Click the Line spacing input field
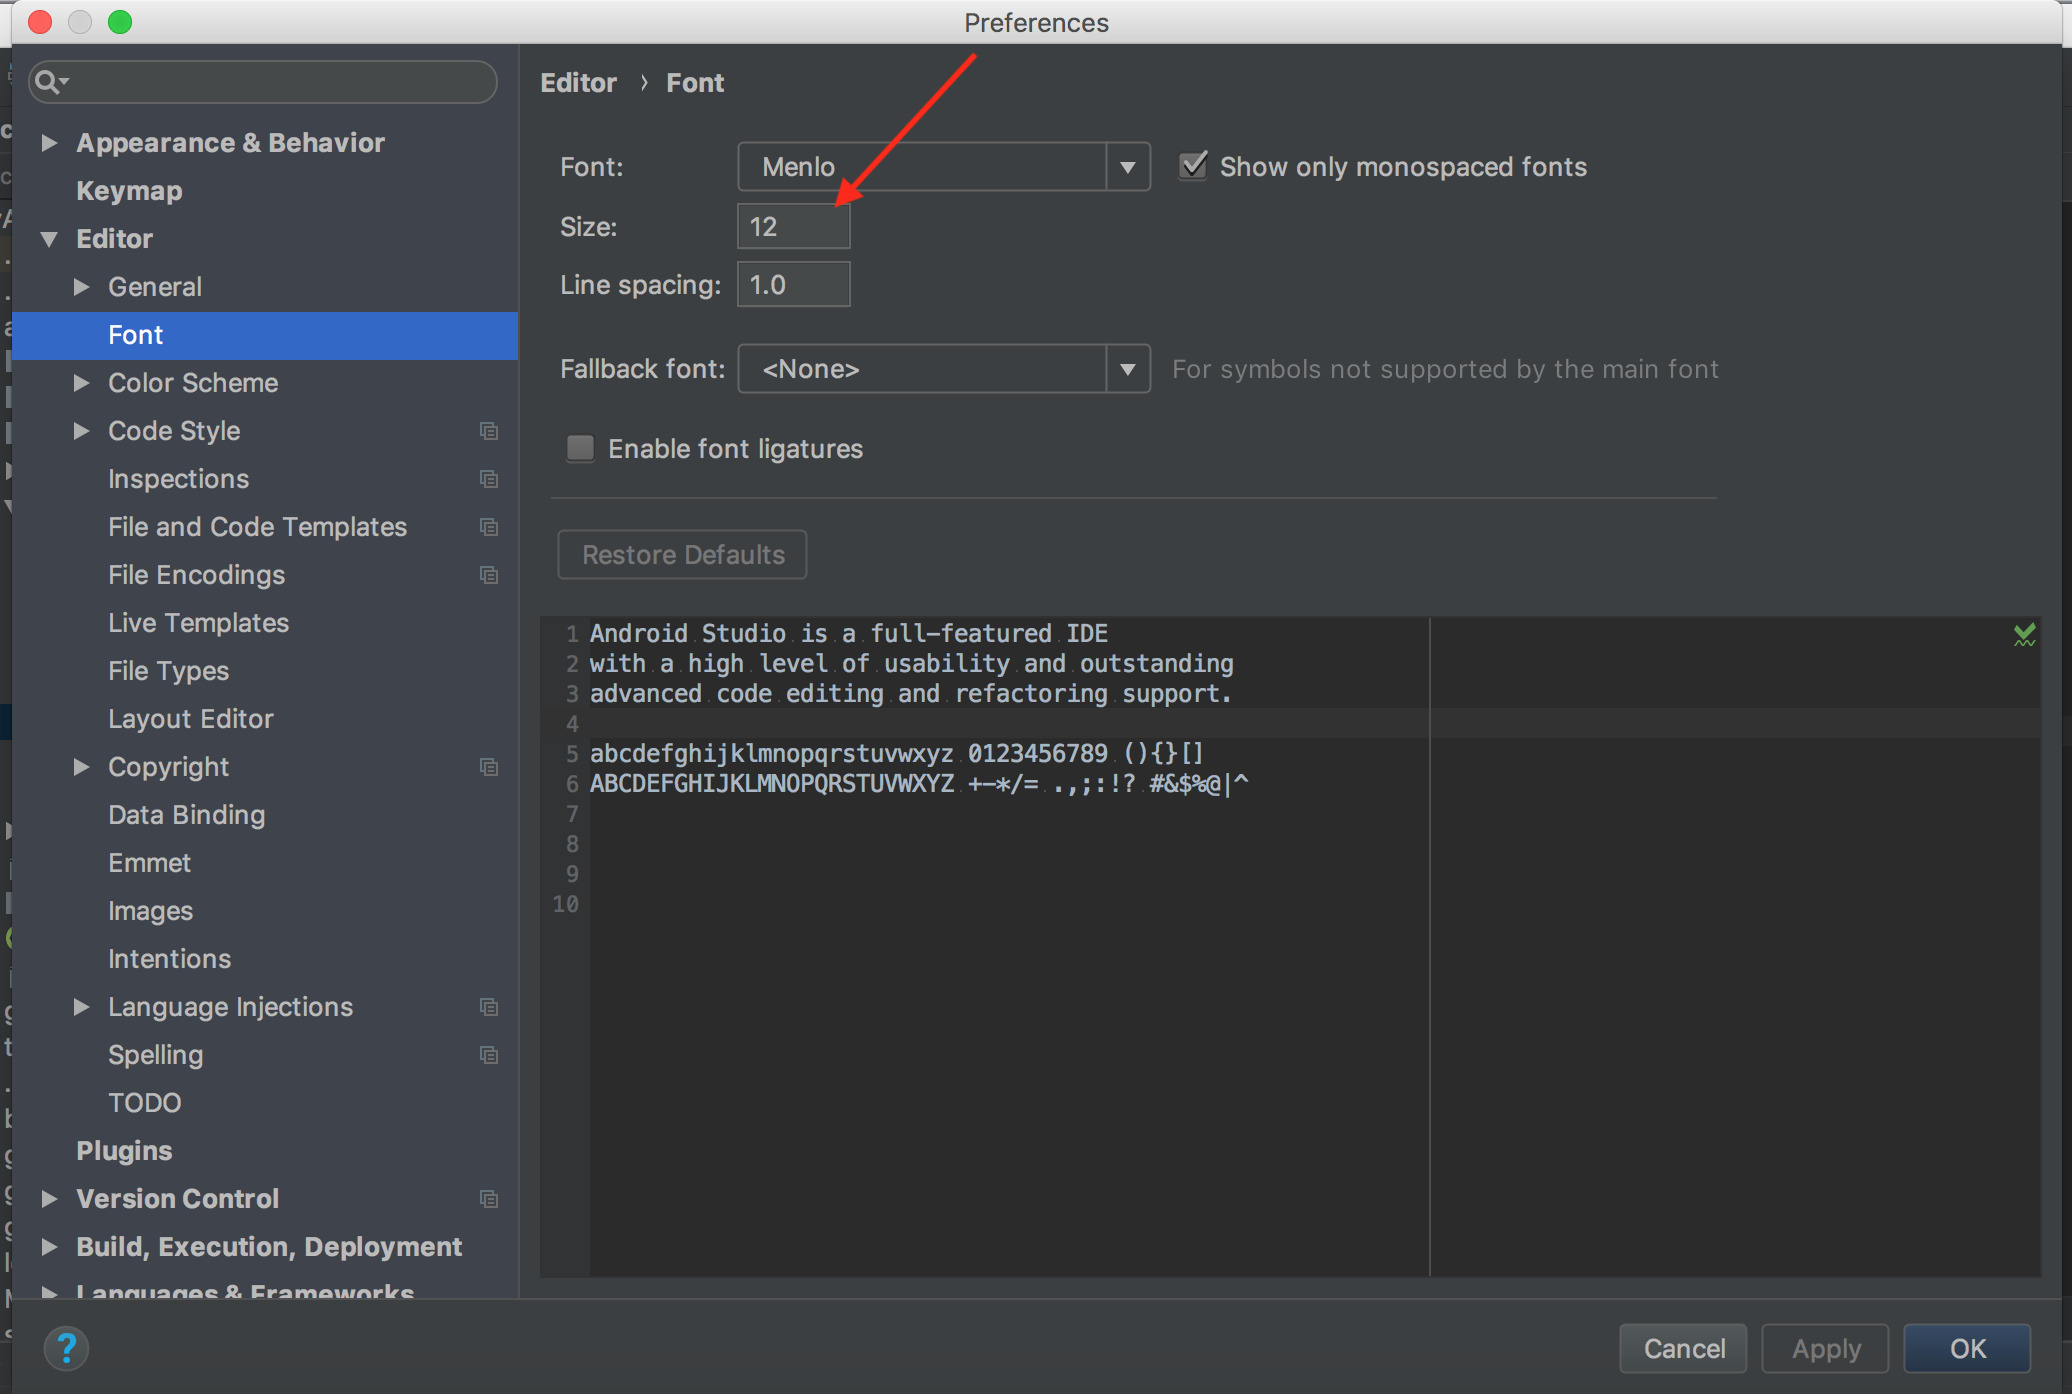Screen dimensions: 2072x1394 point(792,286)
